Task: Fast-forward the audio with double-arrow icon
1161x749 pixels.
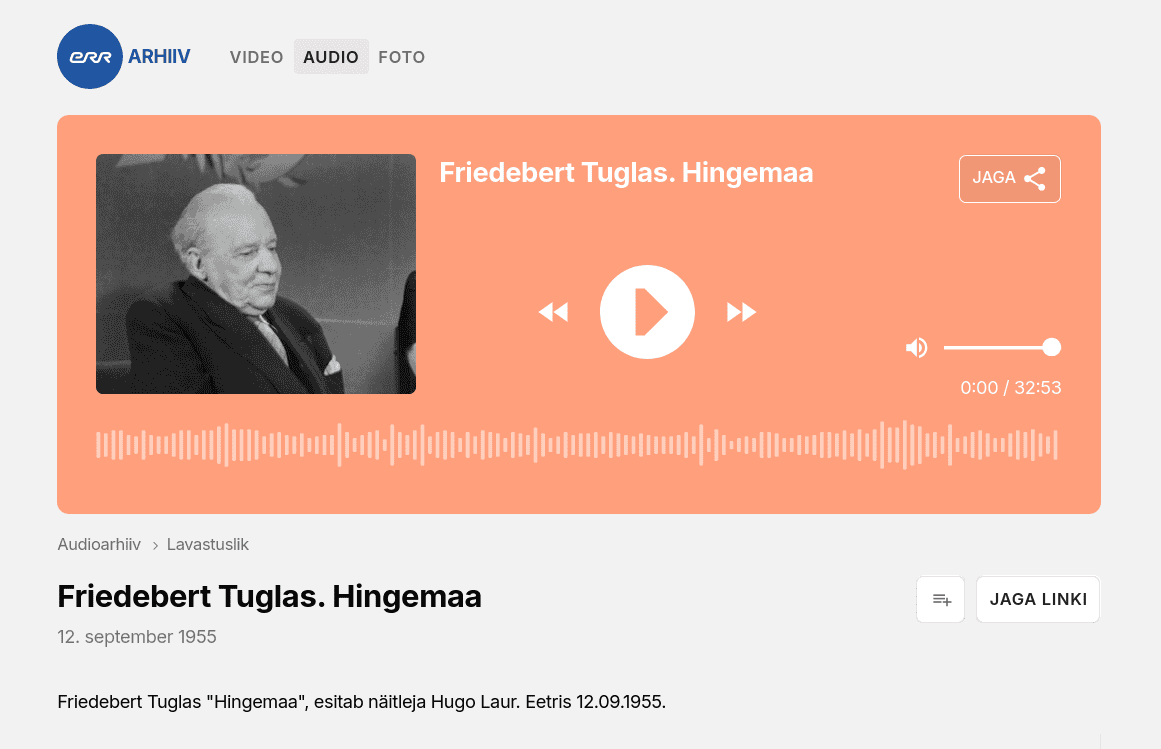Action: coord(741,312)
